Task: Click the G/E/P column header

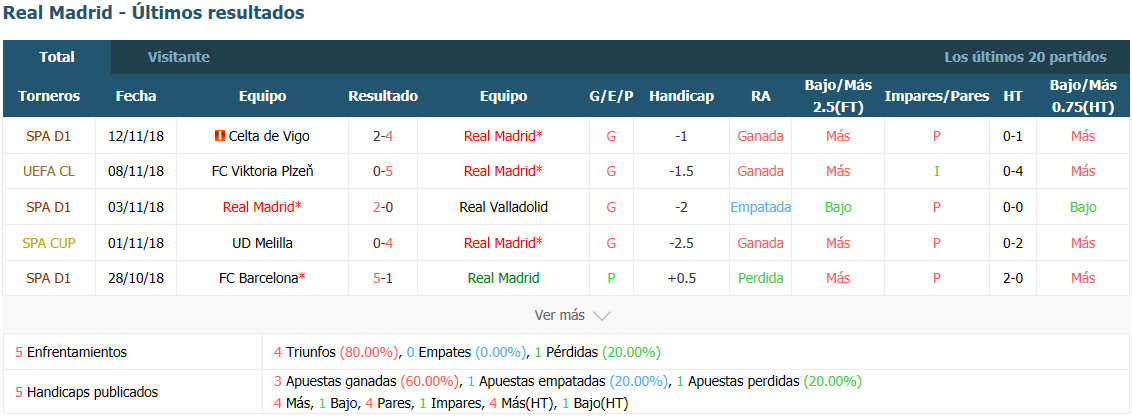Action: (x=611, y=96)
